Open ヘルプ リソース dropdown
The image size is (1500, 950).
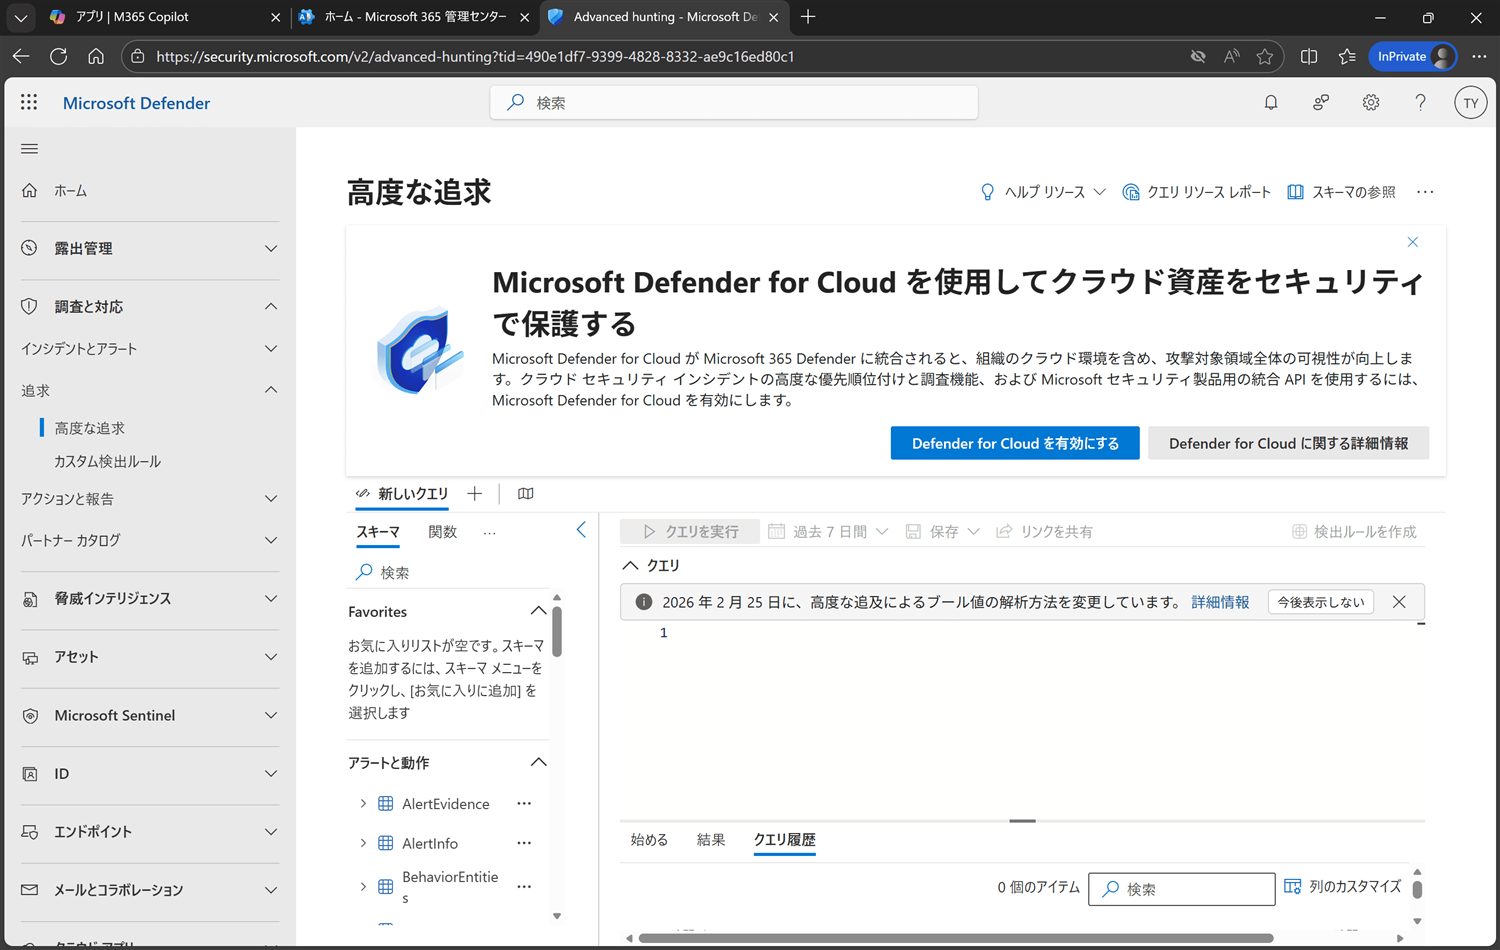point(1043,192)
